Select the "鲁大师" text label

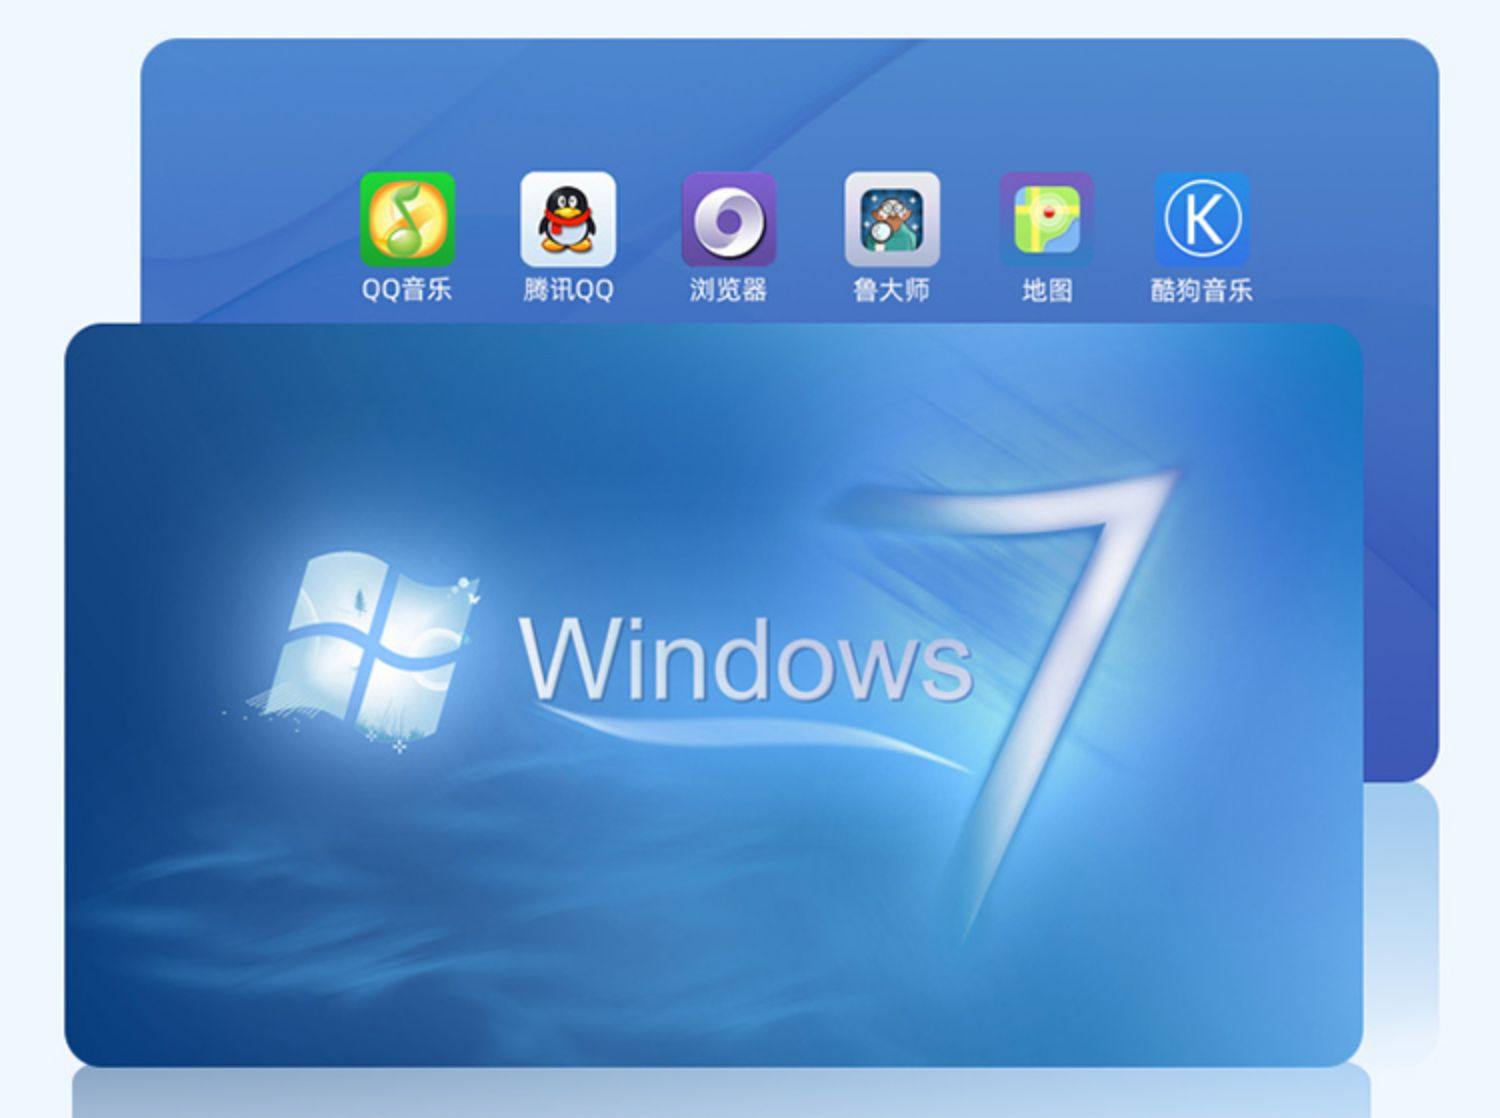point(891,290)
